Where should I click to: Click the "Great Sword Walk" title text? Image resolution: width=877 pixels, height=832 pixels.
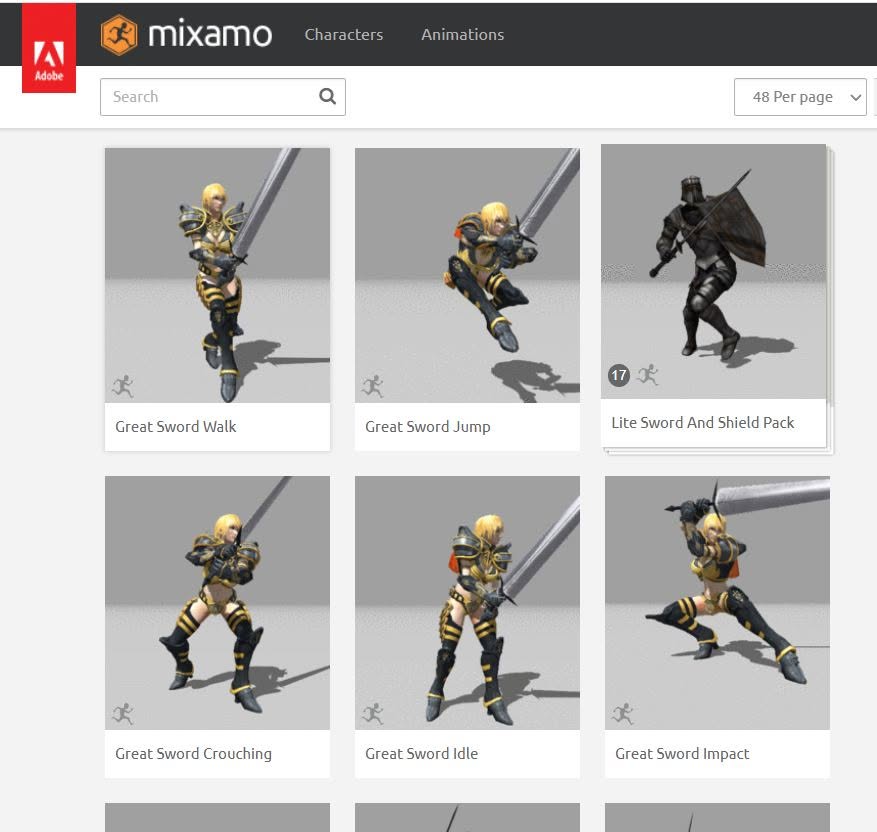pos(176,427)
